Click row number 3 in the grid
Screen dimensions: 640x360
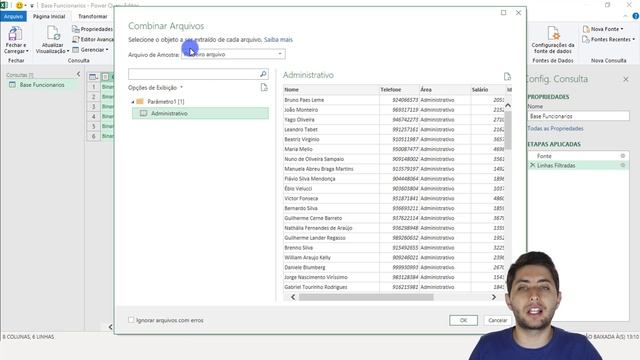click(x=93, y=107)
